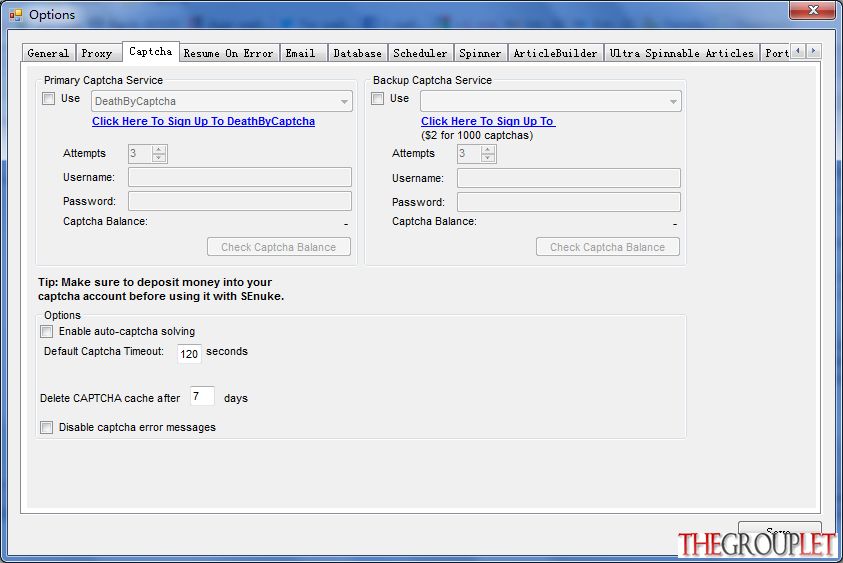Screen dimensions: 843x563
Task: Decrease backup Attempts spinner value
Action: tap(488, 158)
